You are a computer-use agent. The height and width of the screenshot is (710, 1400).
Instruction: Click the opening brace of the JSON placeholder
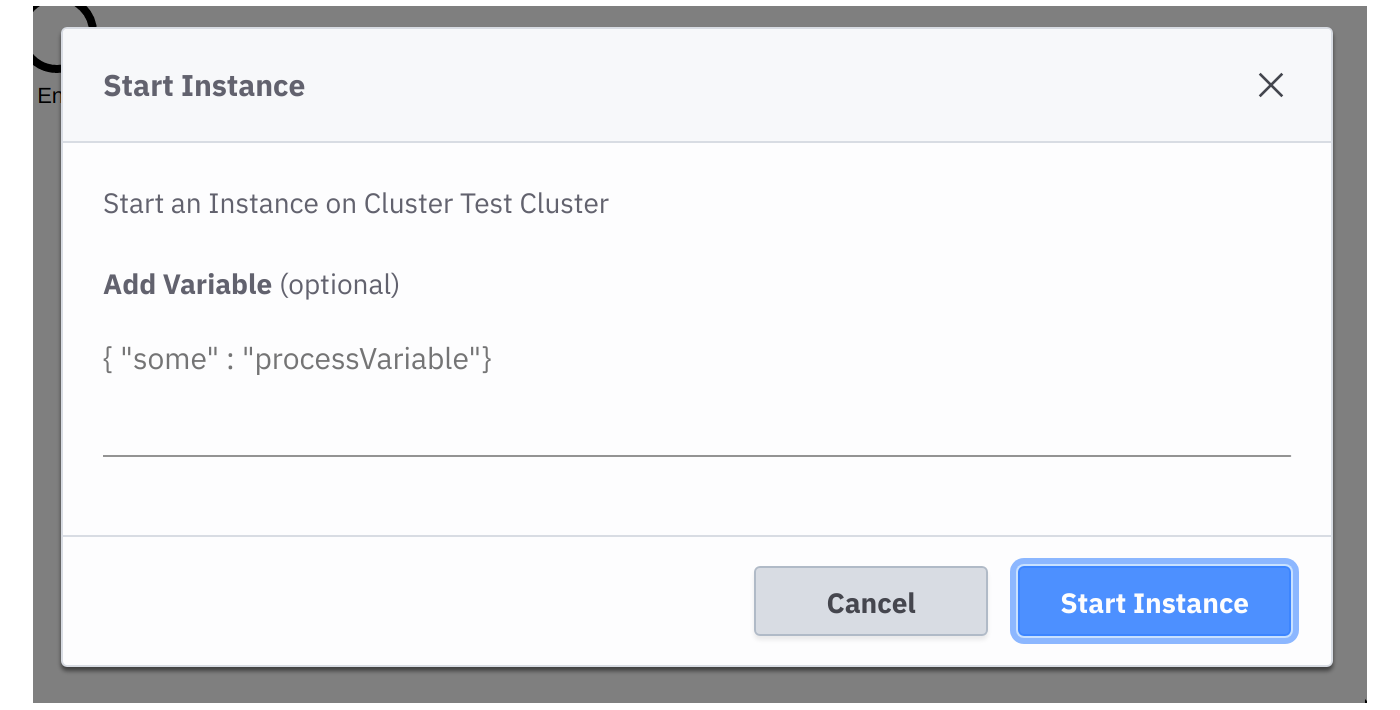click(108, 359)
